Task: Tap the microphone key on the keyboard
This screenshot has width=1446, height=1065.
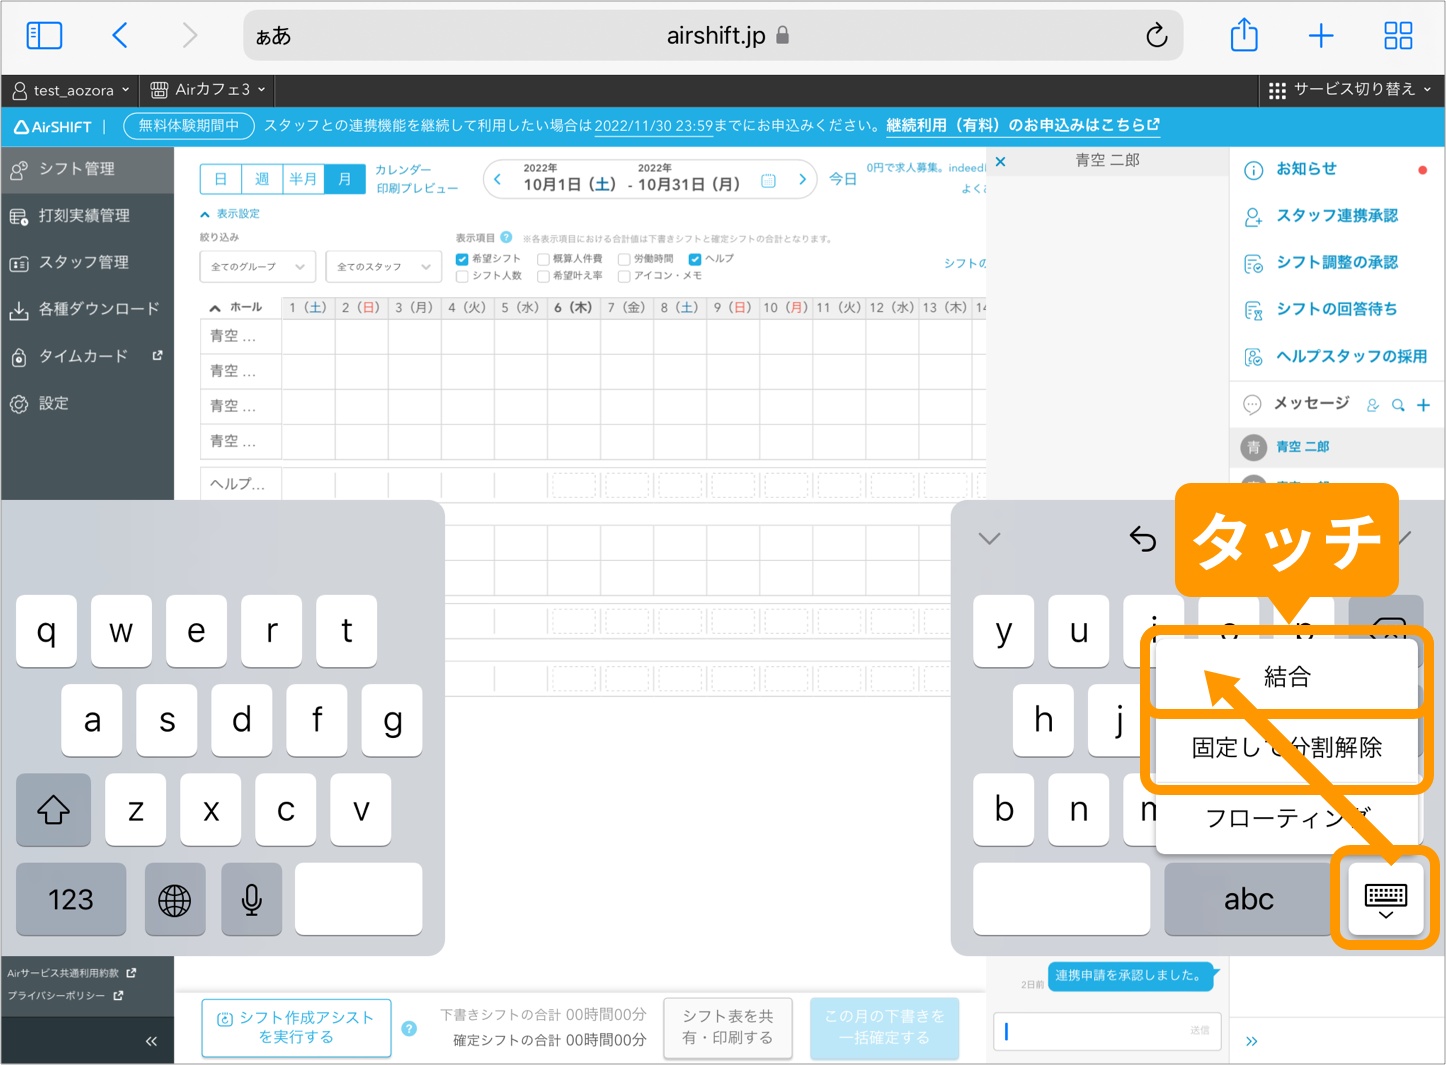Action: (251, 899)
